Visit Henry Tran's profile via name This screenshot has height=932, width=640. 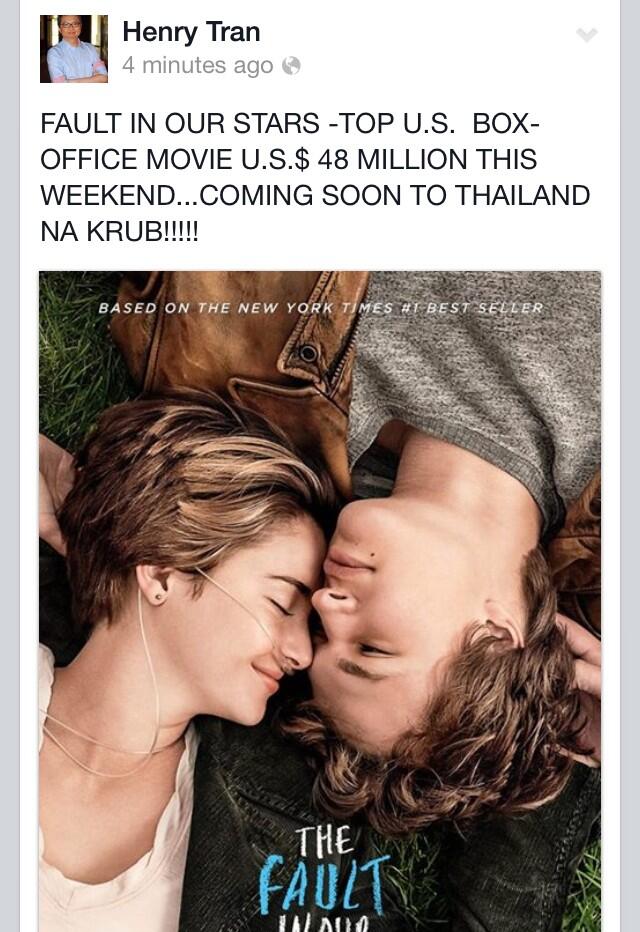[x=191, y=32]
